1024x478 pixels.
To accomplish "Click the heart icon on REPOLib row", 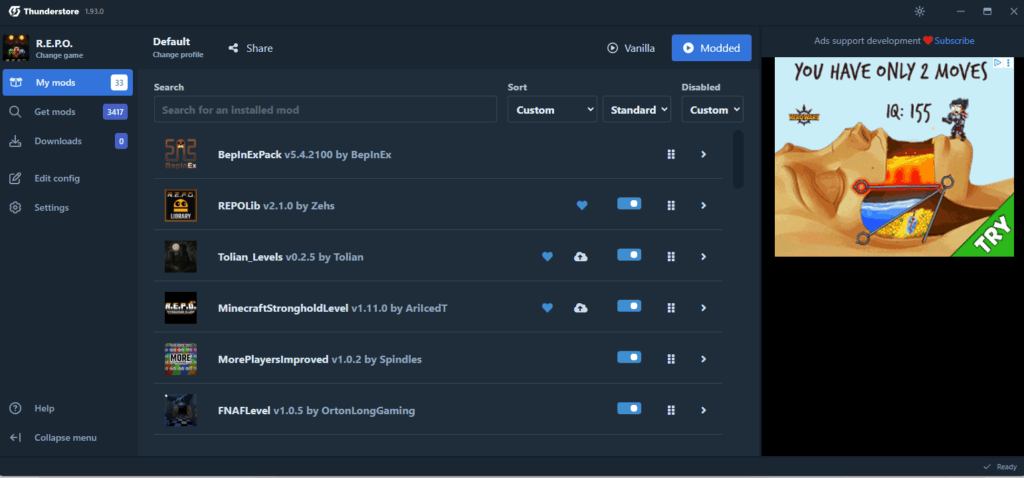I will pyautogui.click(x=582, y=205).
